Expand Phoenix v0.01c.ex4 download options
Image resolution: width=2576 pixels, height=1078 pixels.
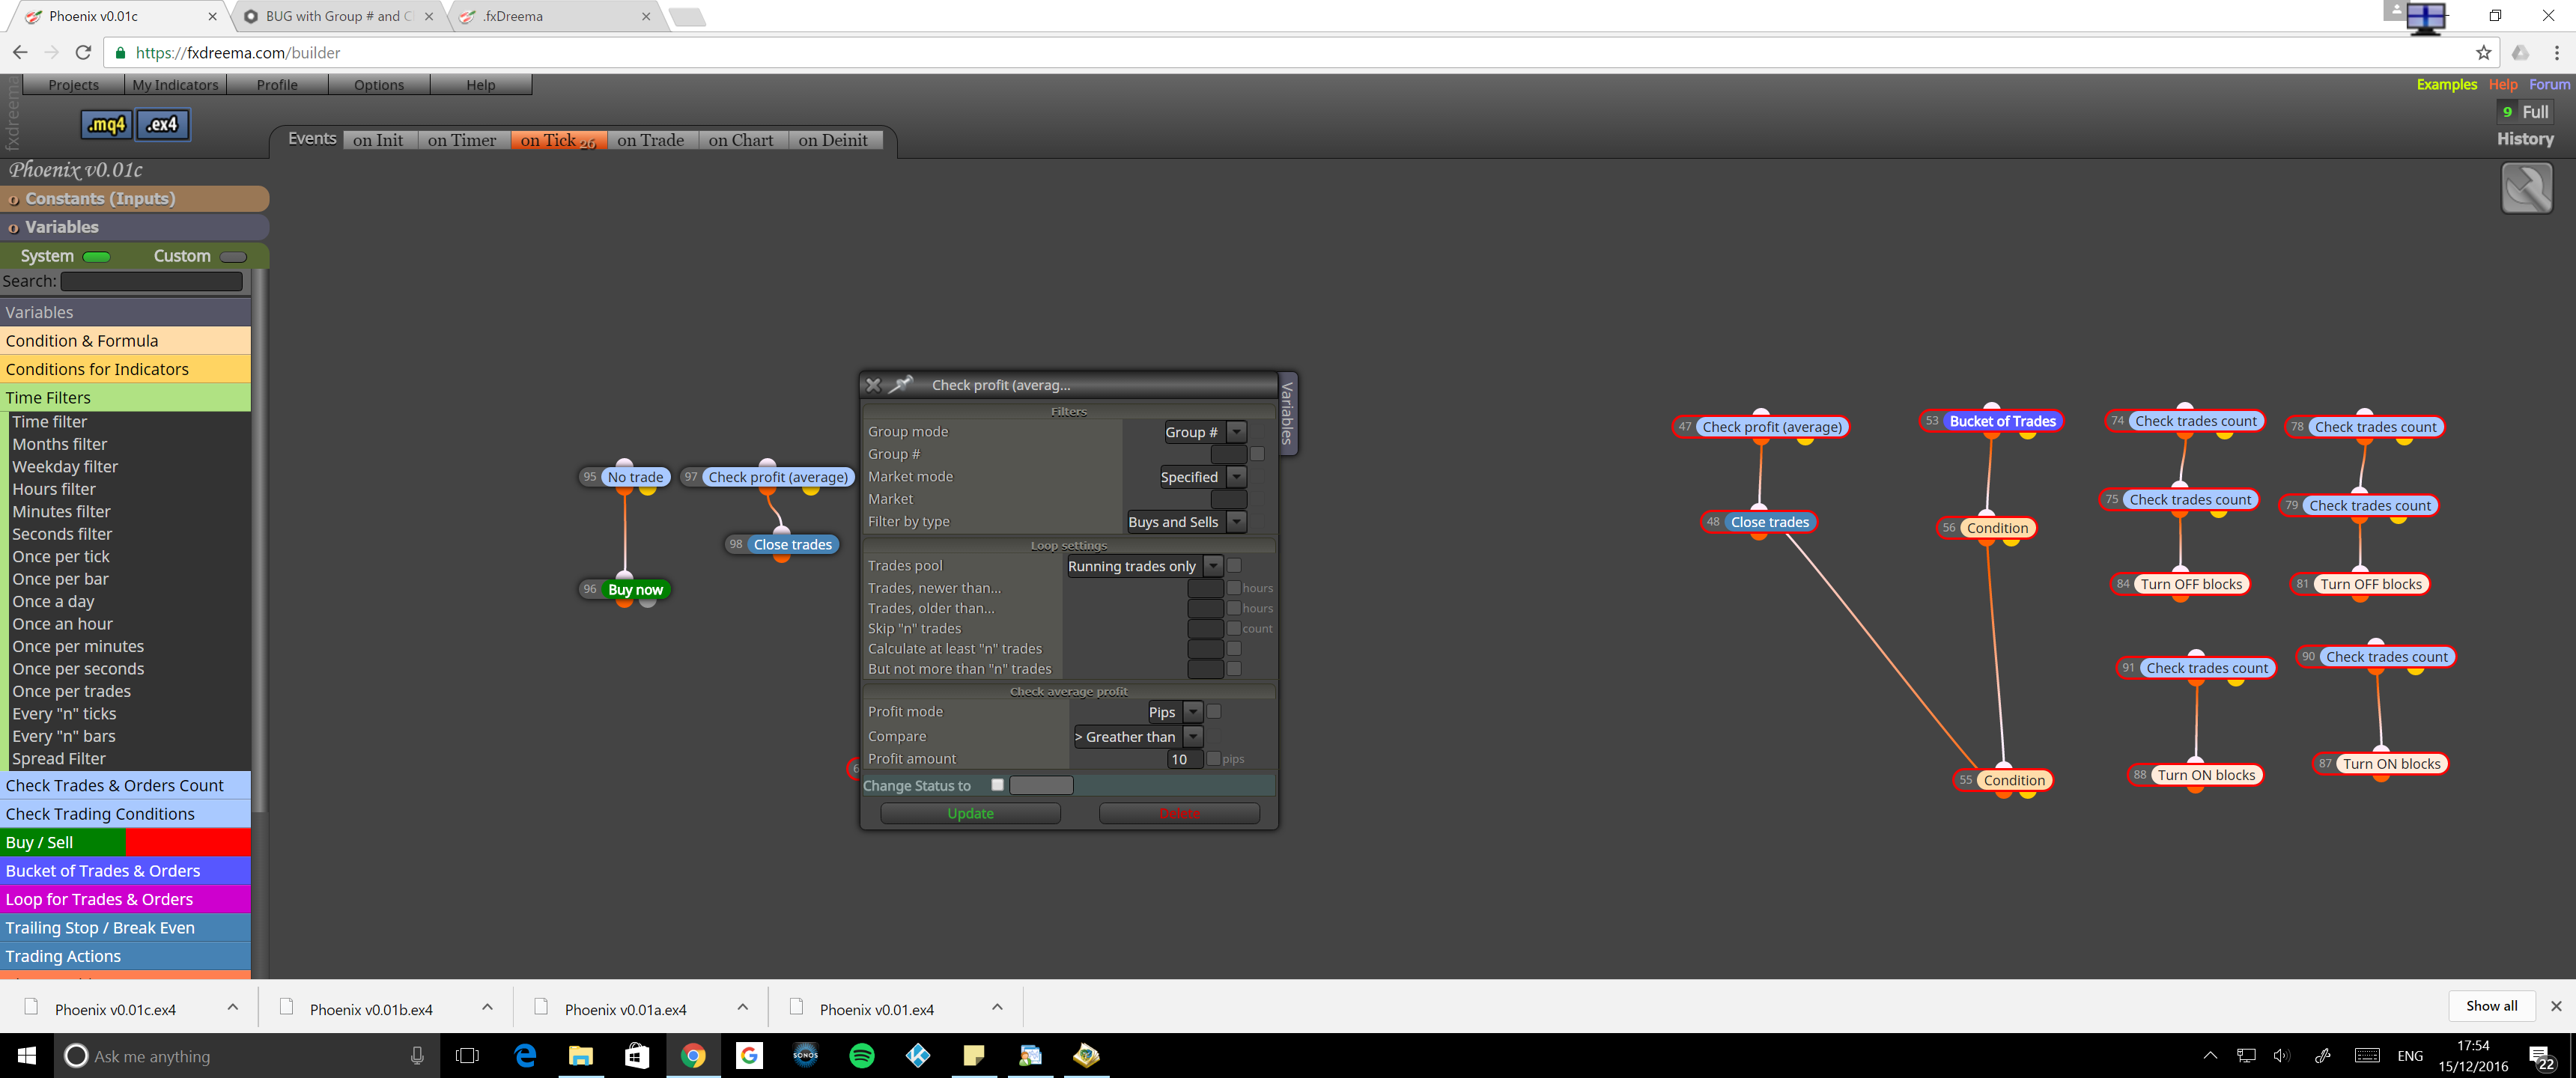232,1007
